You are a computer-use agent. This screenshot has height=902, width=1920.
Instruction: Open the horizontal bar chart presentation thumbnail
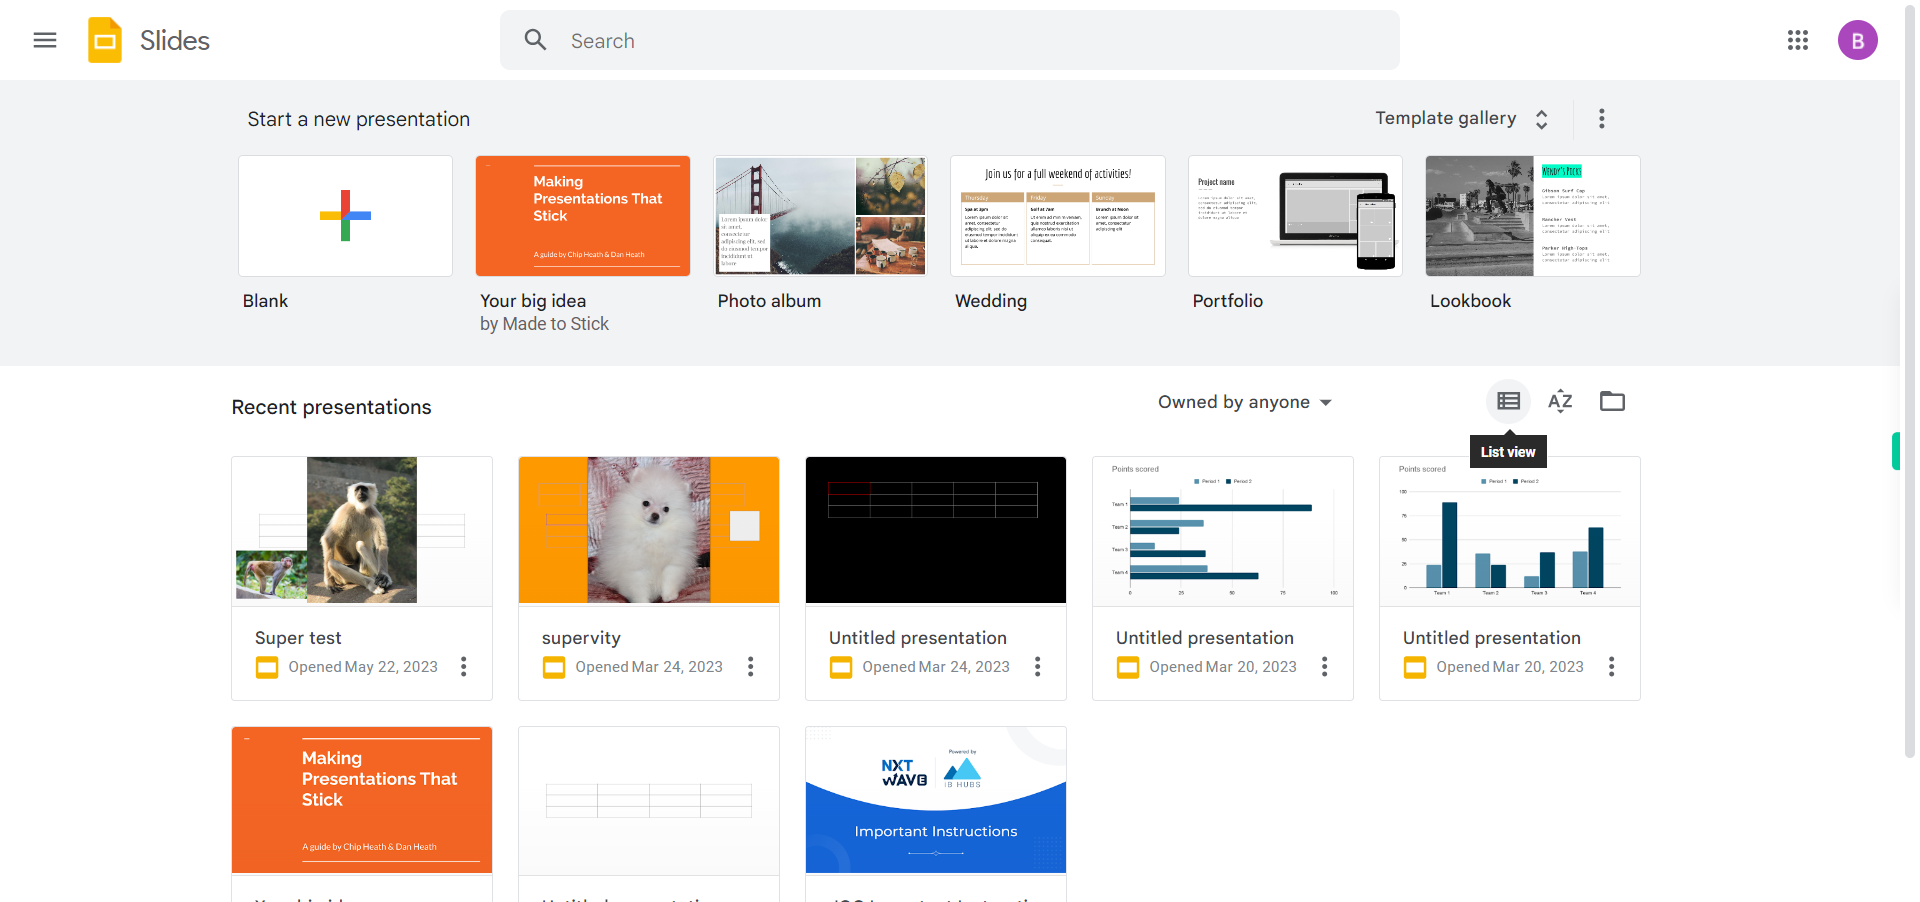(1223, 531)
